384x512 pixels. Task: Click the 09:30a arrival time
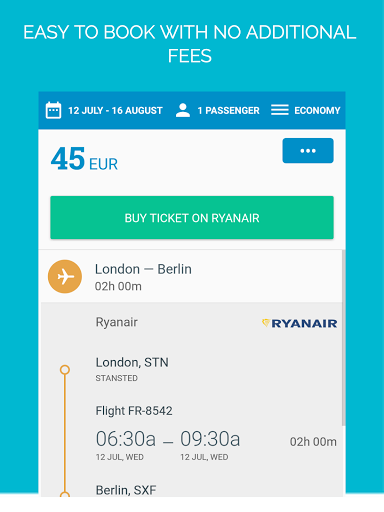[210, 439]
